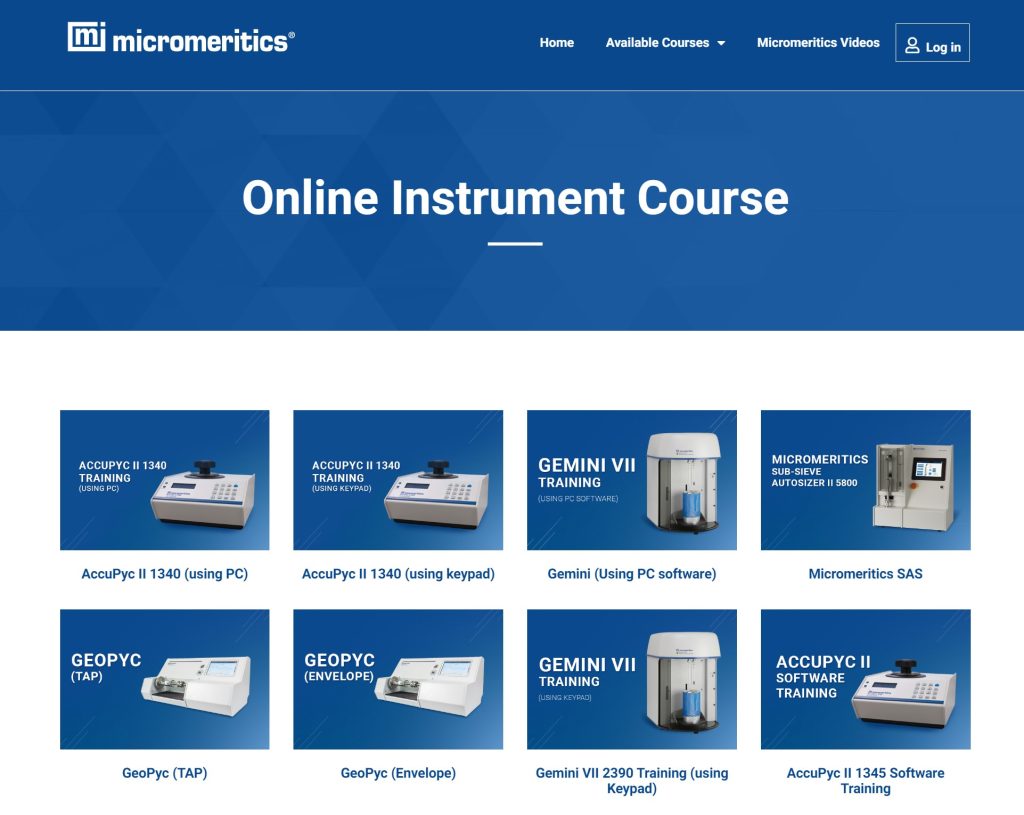Open AccuPyc II 1345 Software Training link

(865, 780)
